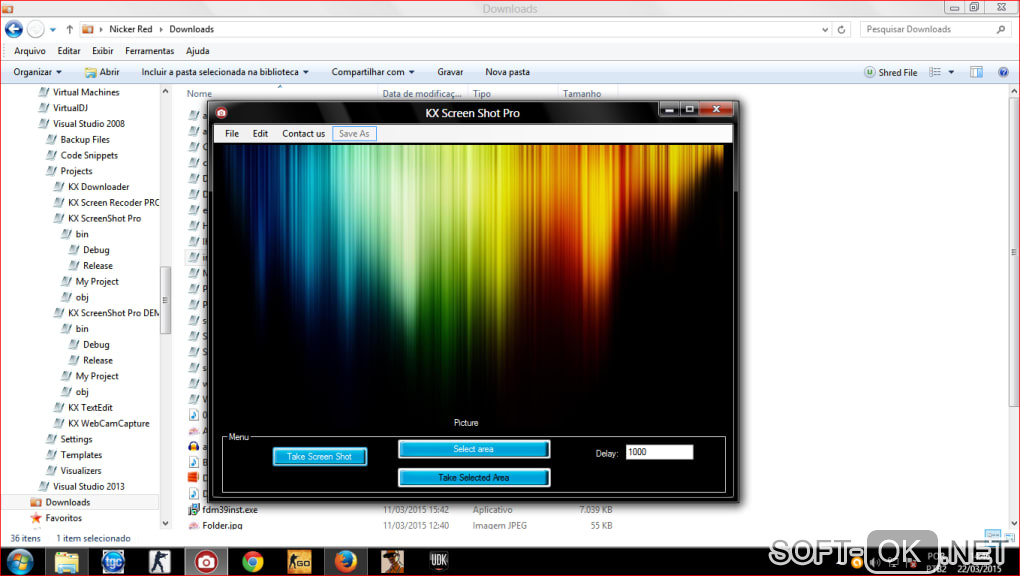Open Counter-Strike icon on the taskbar
The image size is (1020, 576).
(159, 561)
